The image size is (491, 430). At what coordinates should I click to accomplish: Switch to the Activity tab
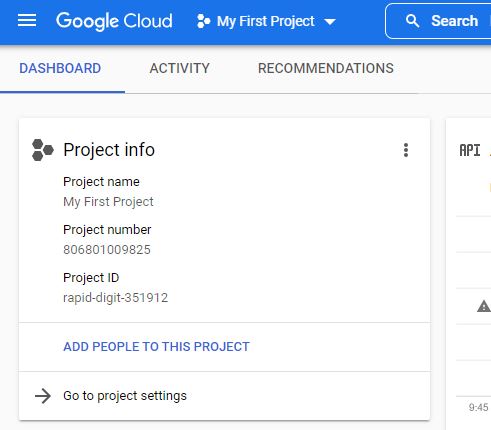[x=180, y=68]
